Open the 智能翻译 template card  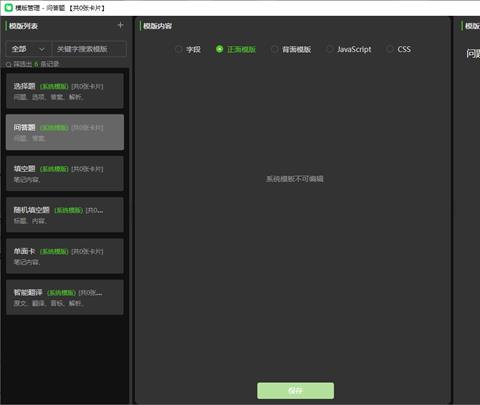[x=65, y=297]
